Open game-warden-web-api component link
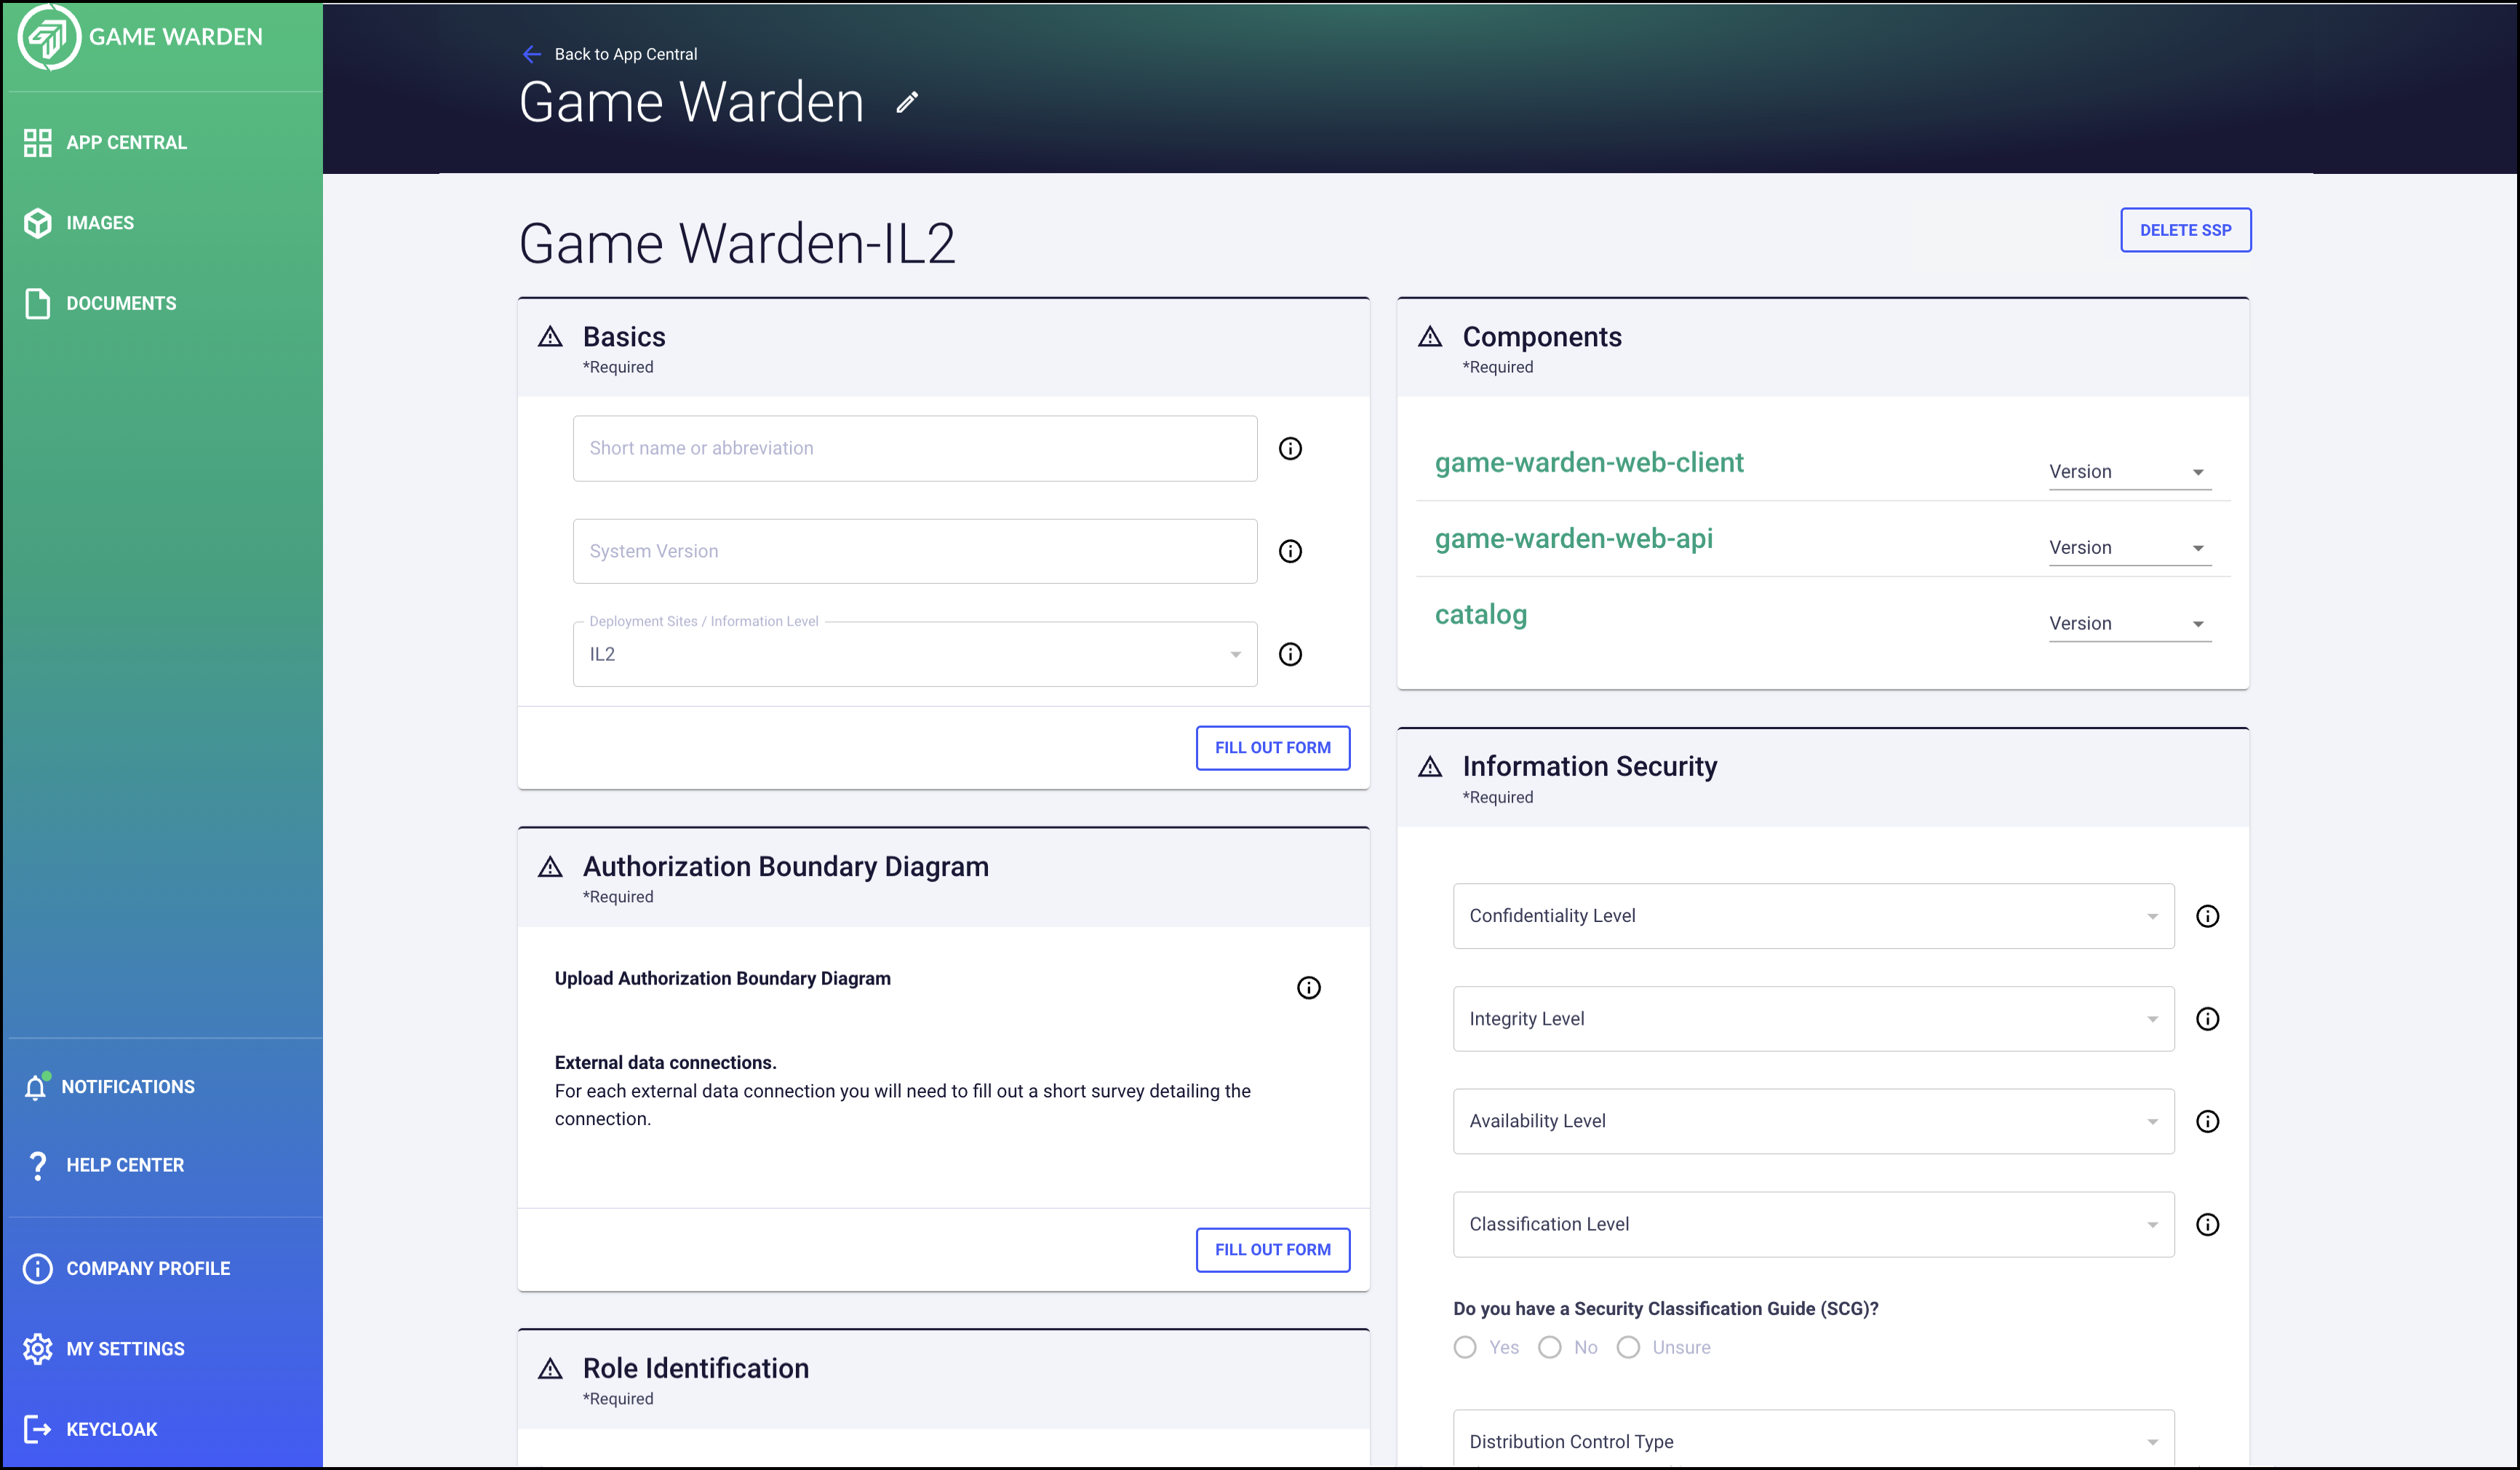 coord(1573,539)
